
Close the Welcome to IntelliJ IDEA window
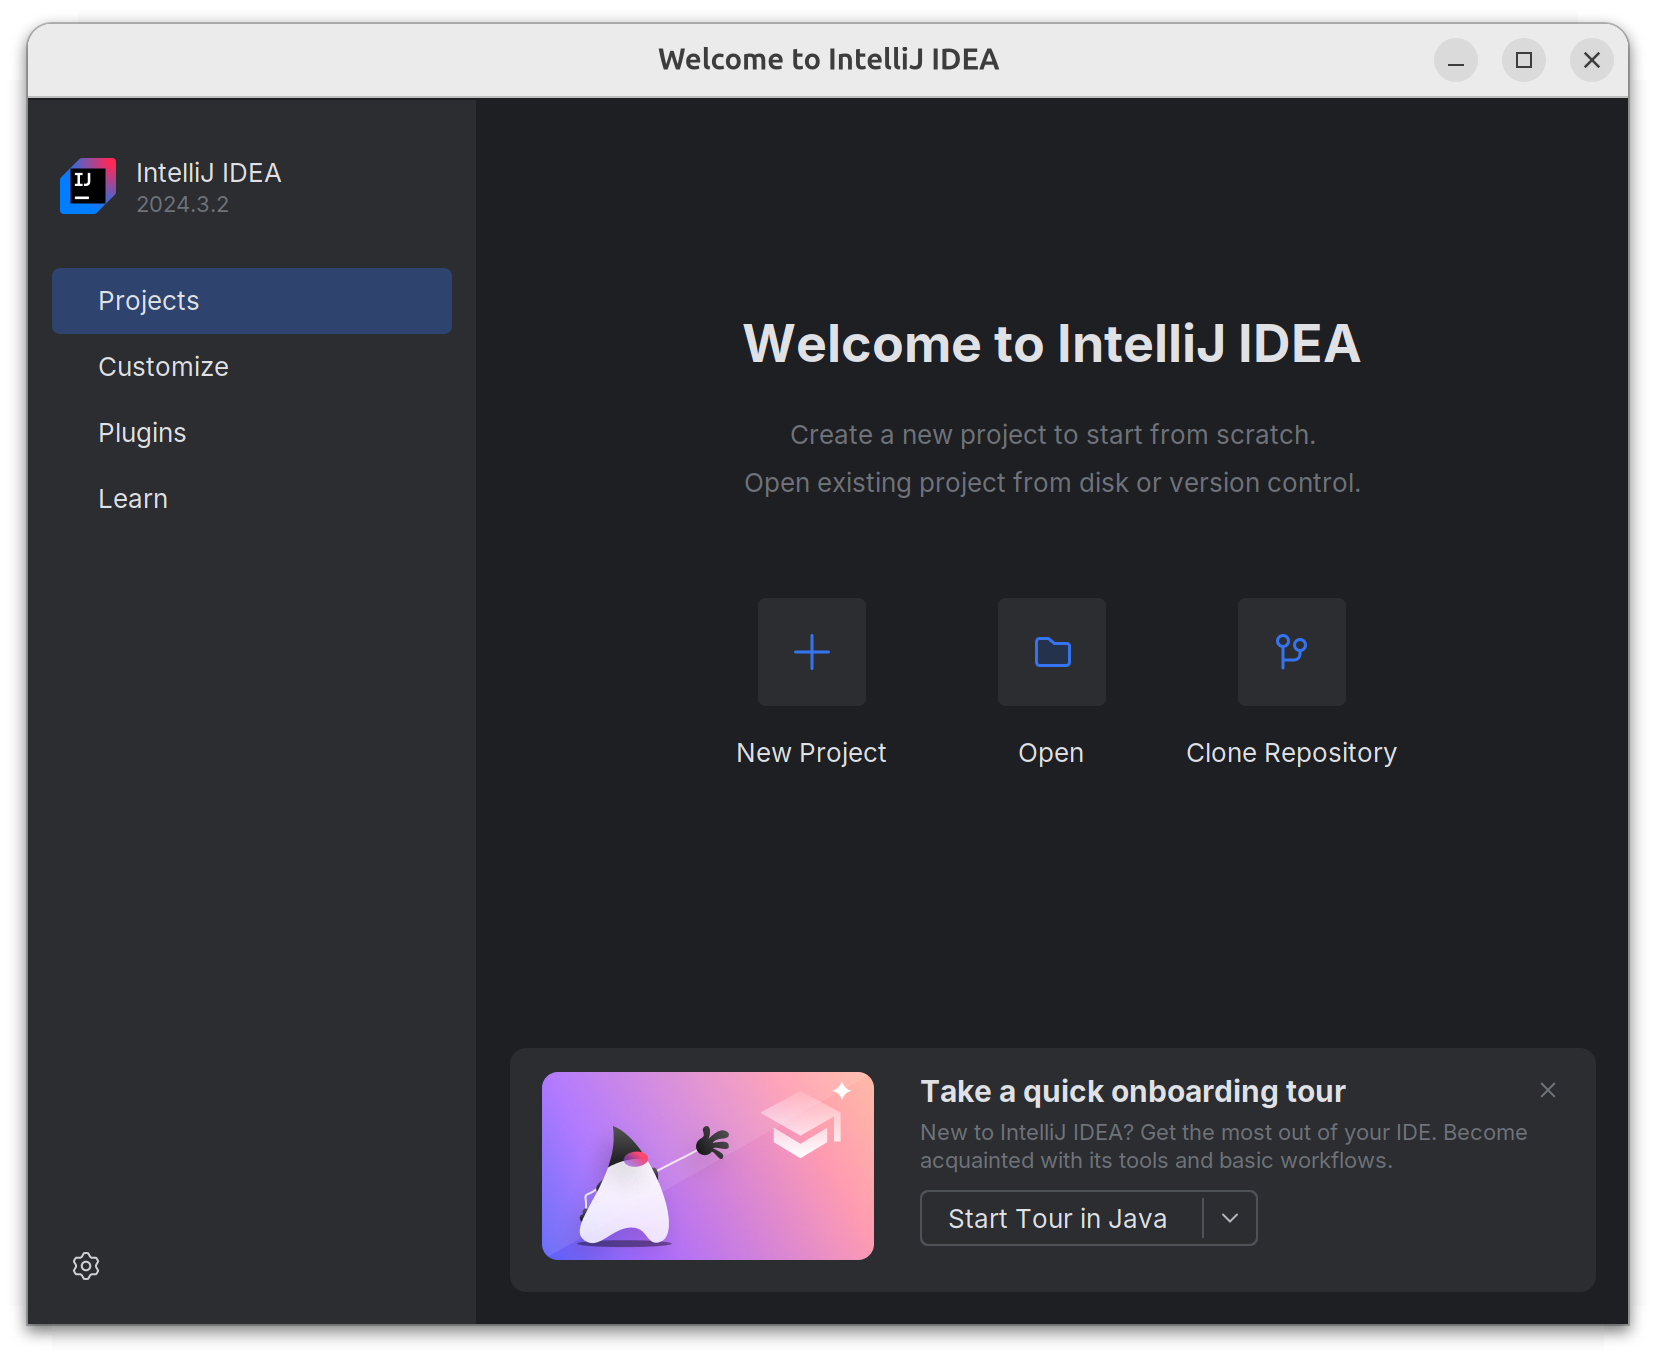tap(1591, 60)
